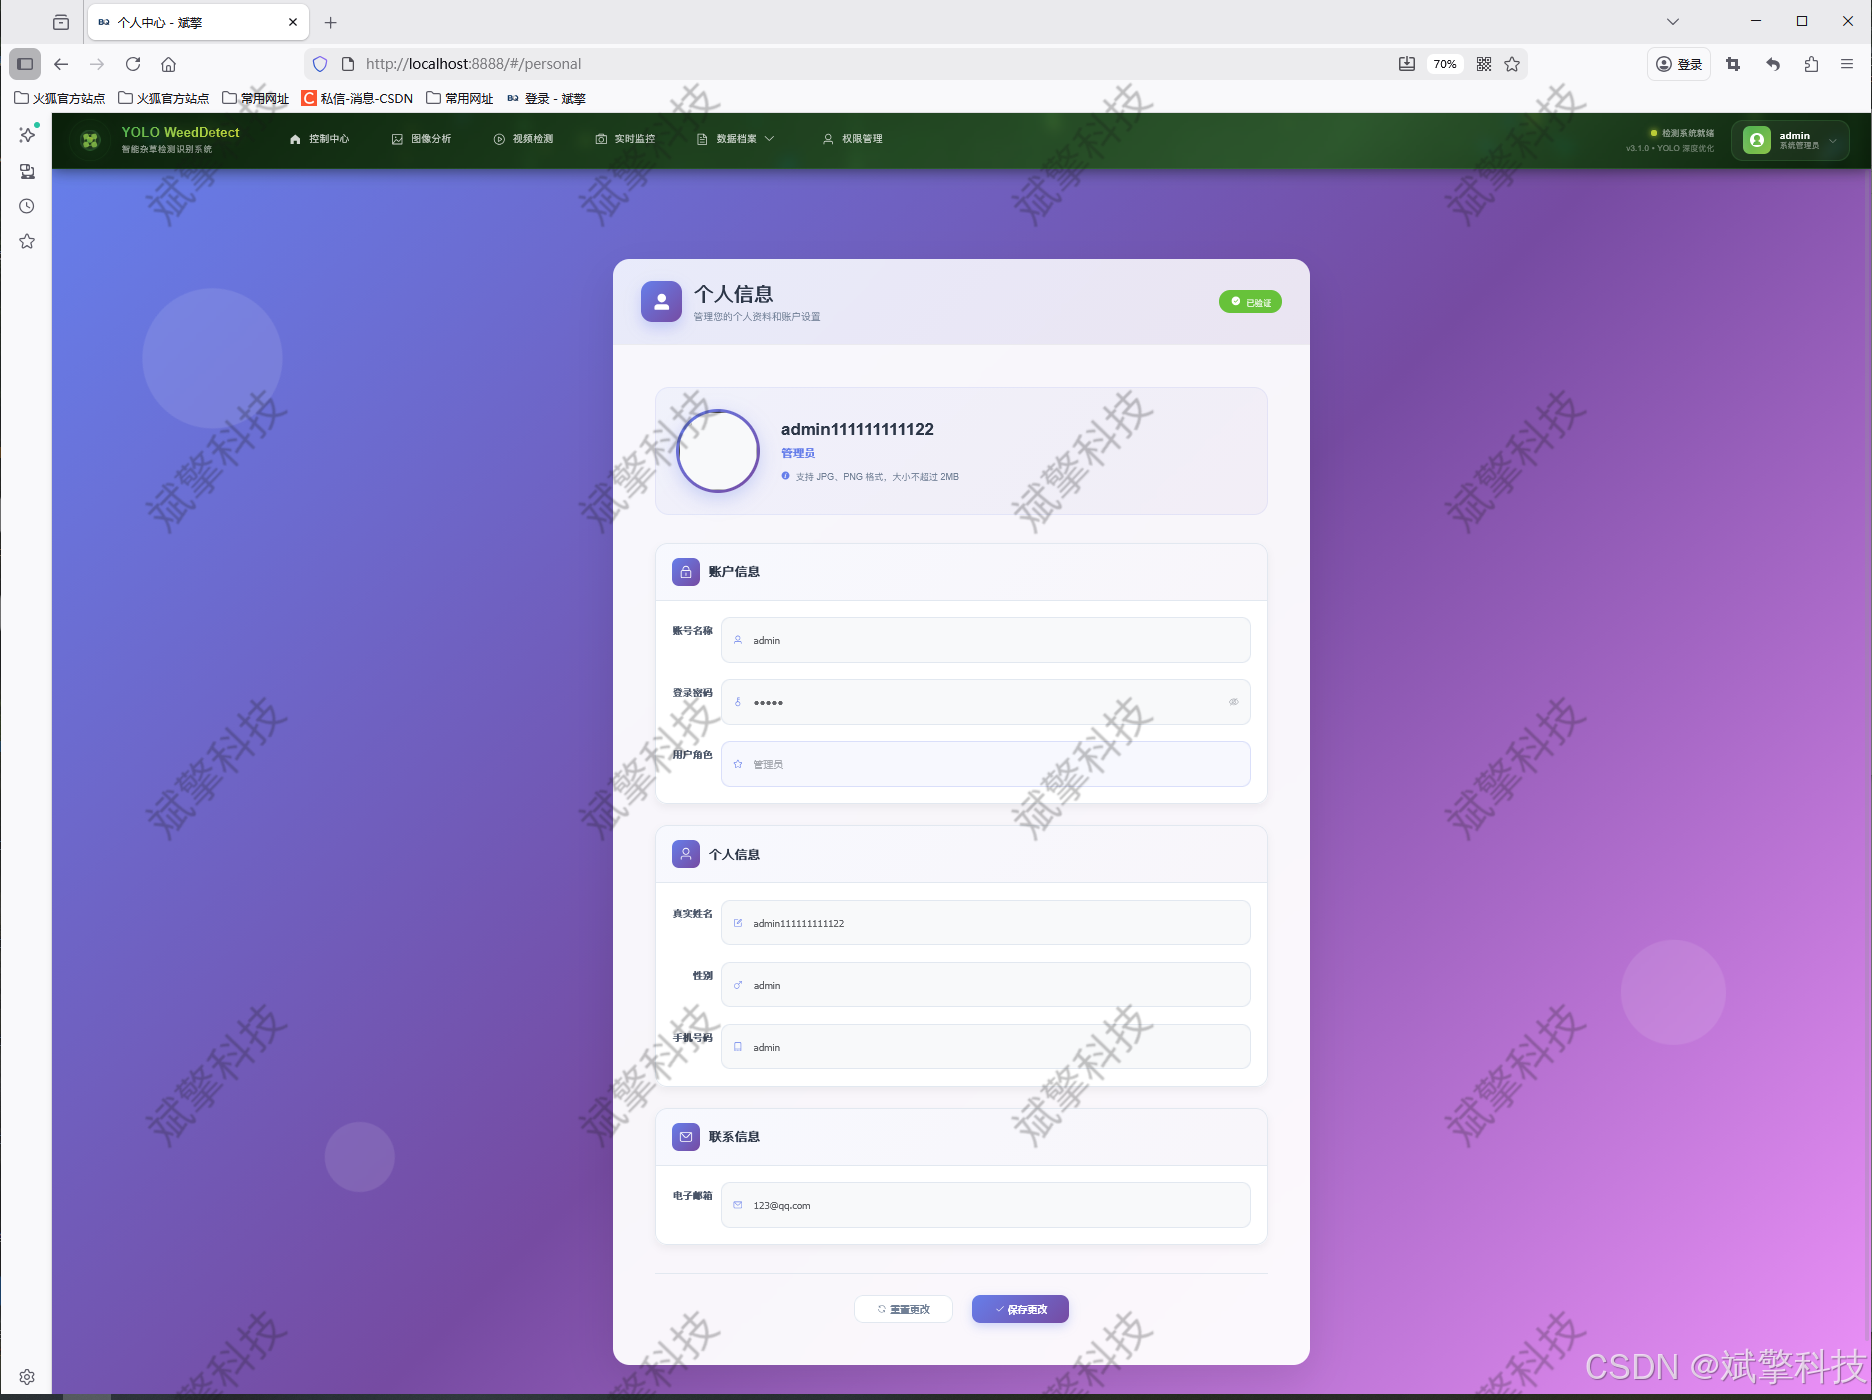Click the 手机号码 input field
Image resolution: width=1872 pixels, height=1400 pixels.
[x=985, y=1047]
